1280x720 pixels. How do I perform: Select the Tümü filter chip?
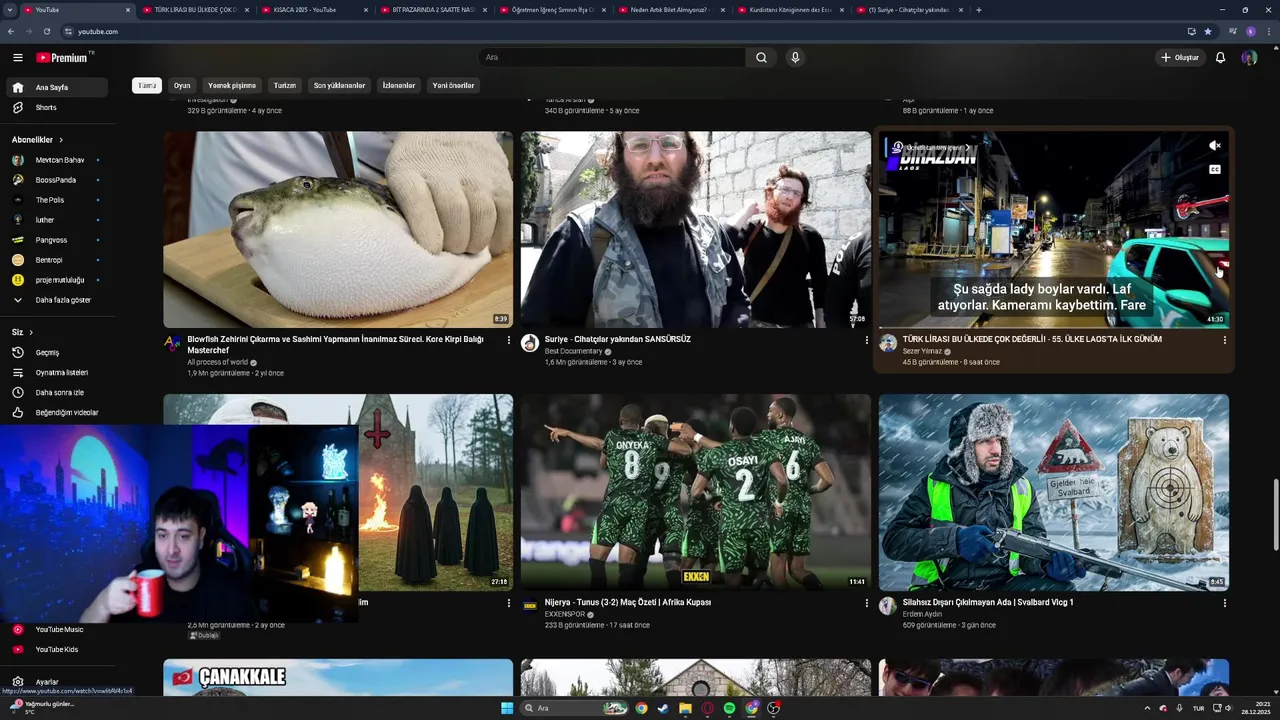pyautogui.click(x=147, y=86)
